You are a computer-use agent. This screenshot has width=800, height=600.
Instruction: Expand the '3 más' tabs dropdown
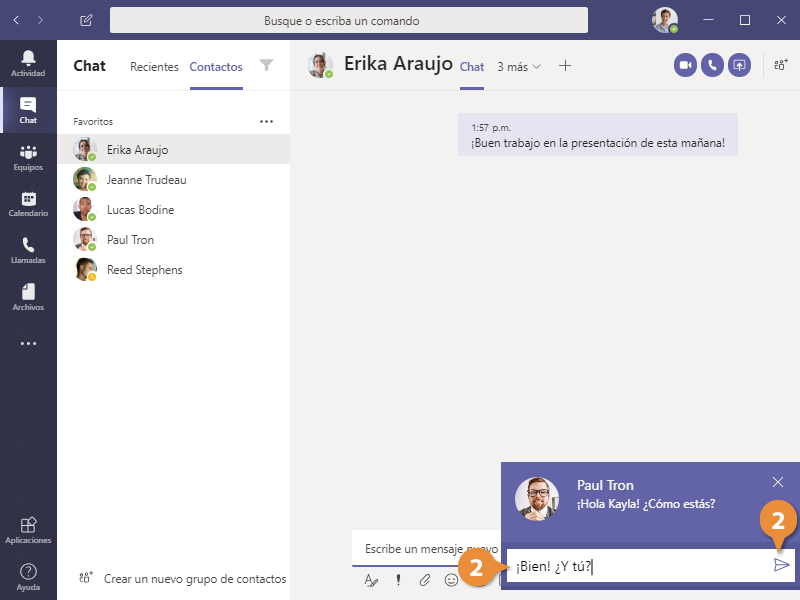[x=519, y=67]
